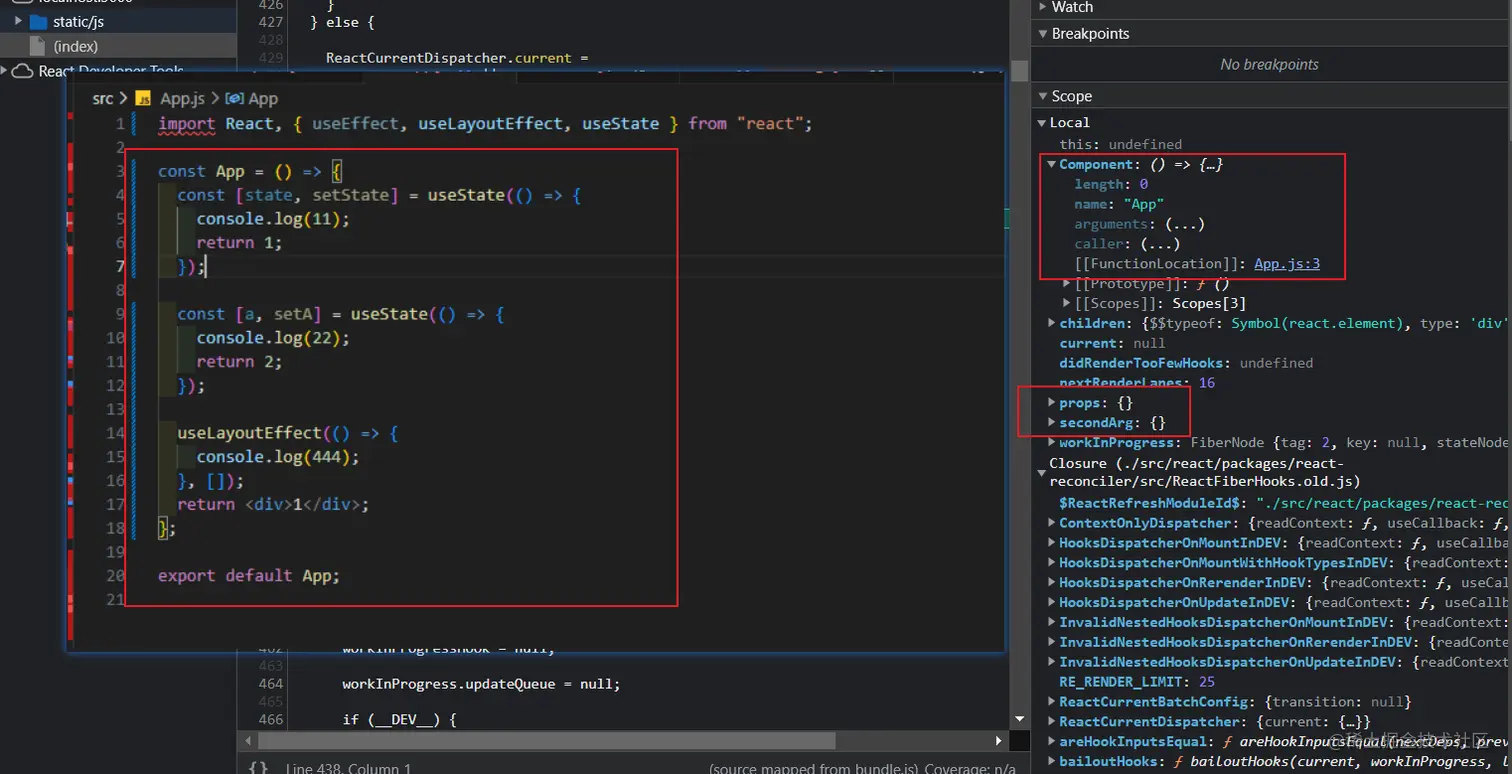This screenshot has width=1512, height=774.
Task: Click the 'length: 0' property row
Action: 1111,184
